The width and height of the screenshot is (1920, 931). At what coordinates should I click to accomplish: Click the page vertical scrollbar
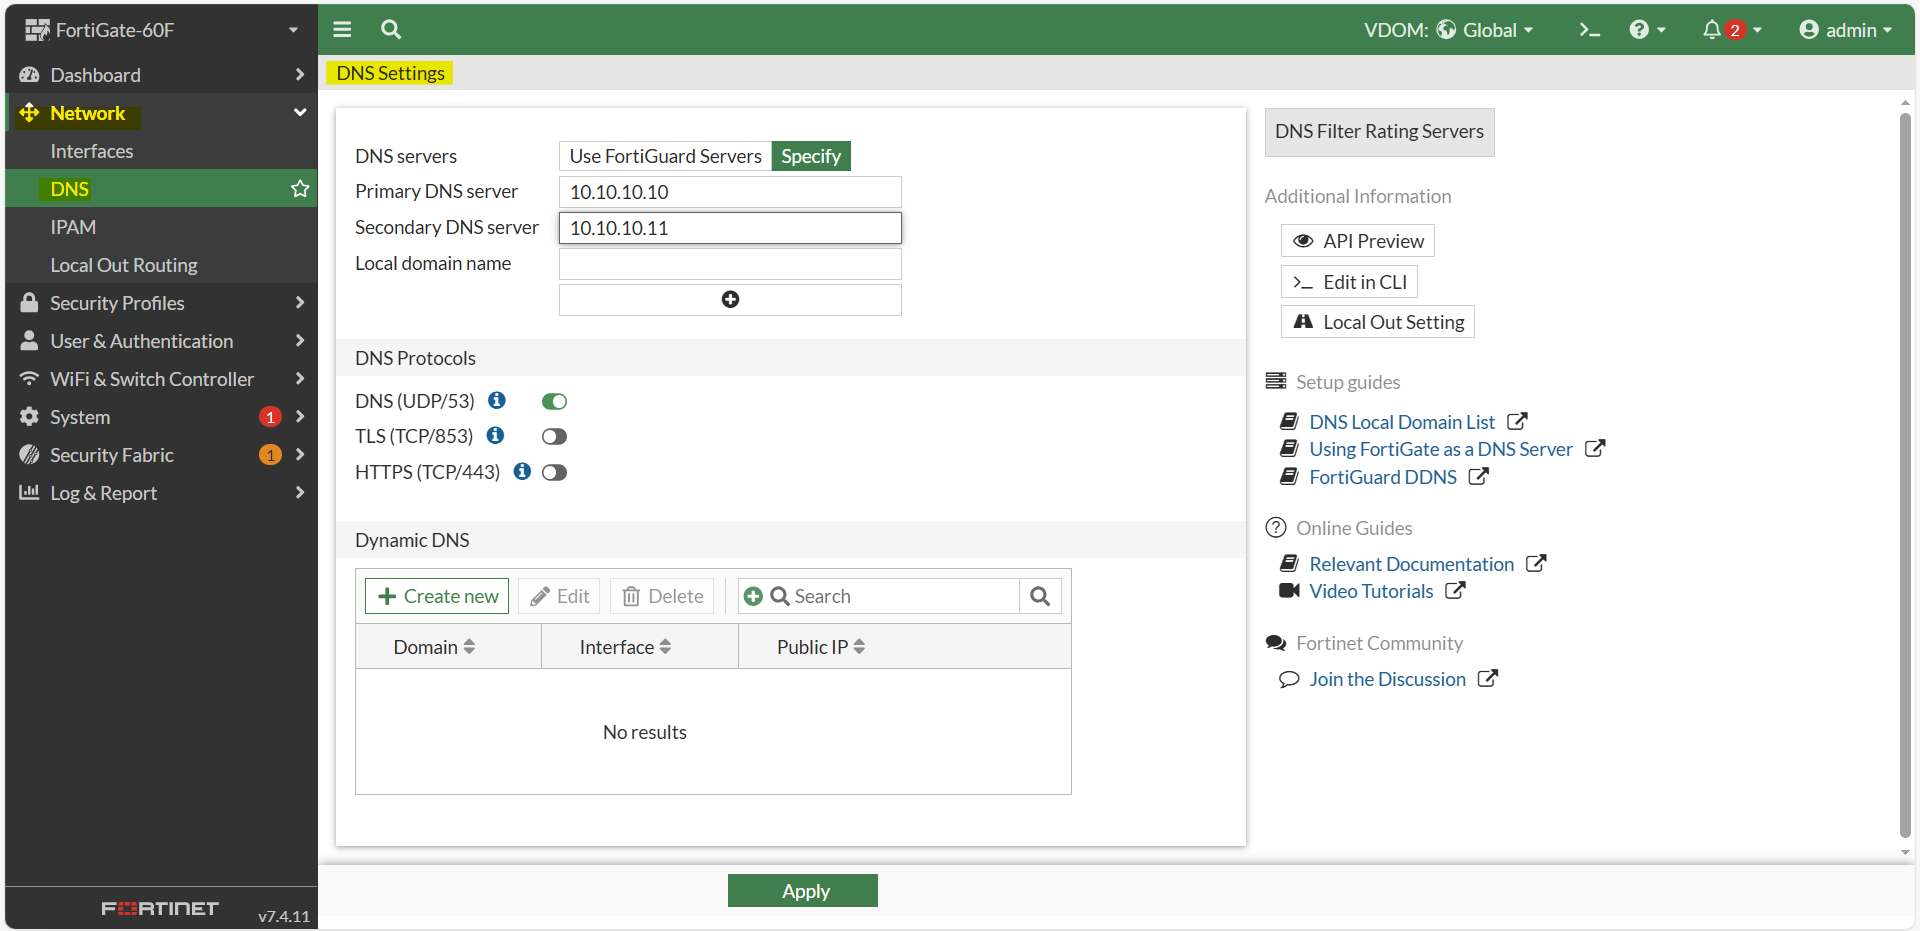(1905, 475)
